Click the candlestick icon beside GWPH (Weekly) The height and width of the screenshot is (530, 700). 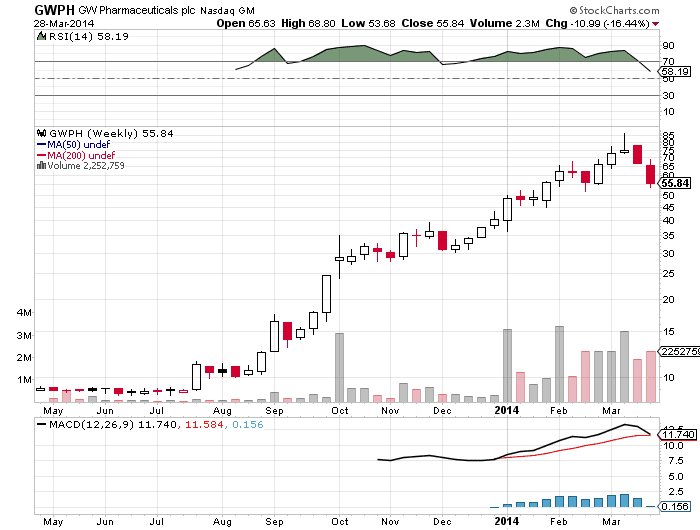42,133
